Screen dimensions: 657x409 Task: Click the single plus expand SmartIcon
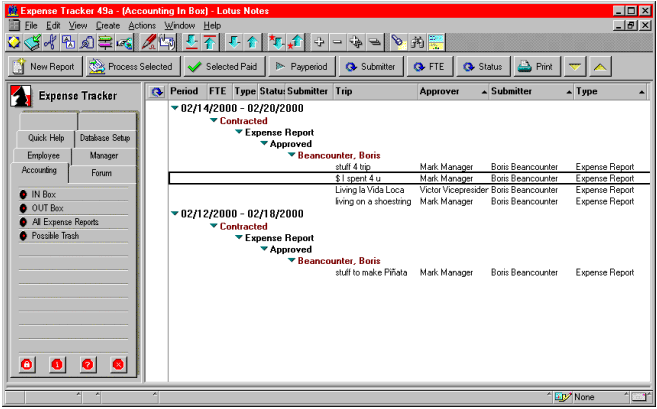(319, 42)
